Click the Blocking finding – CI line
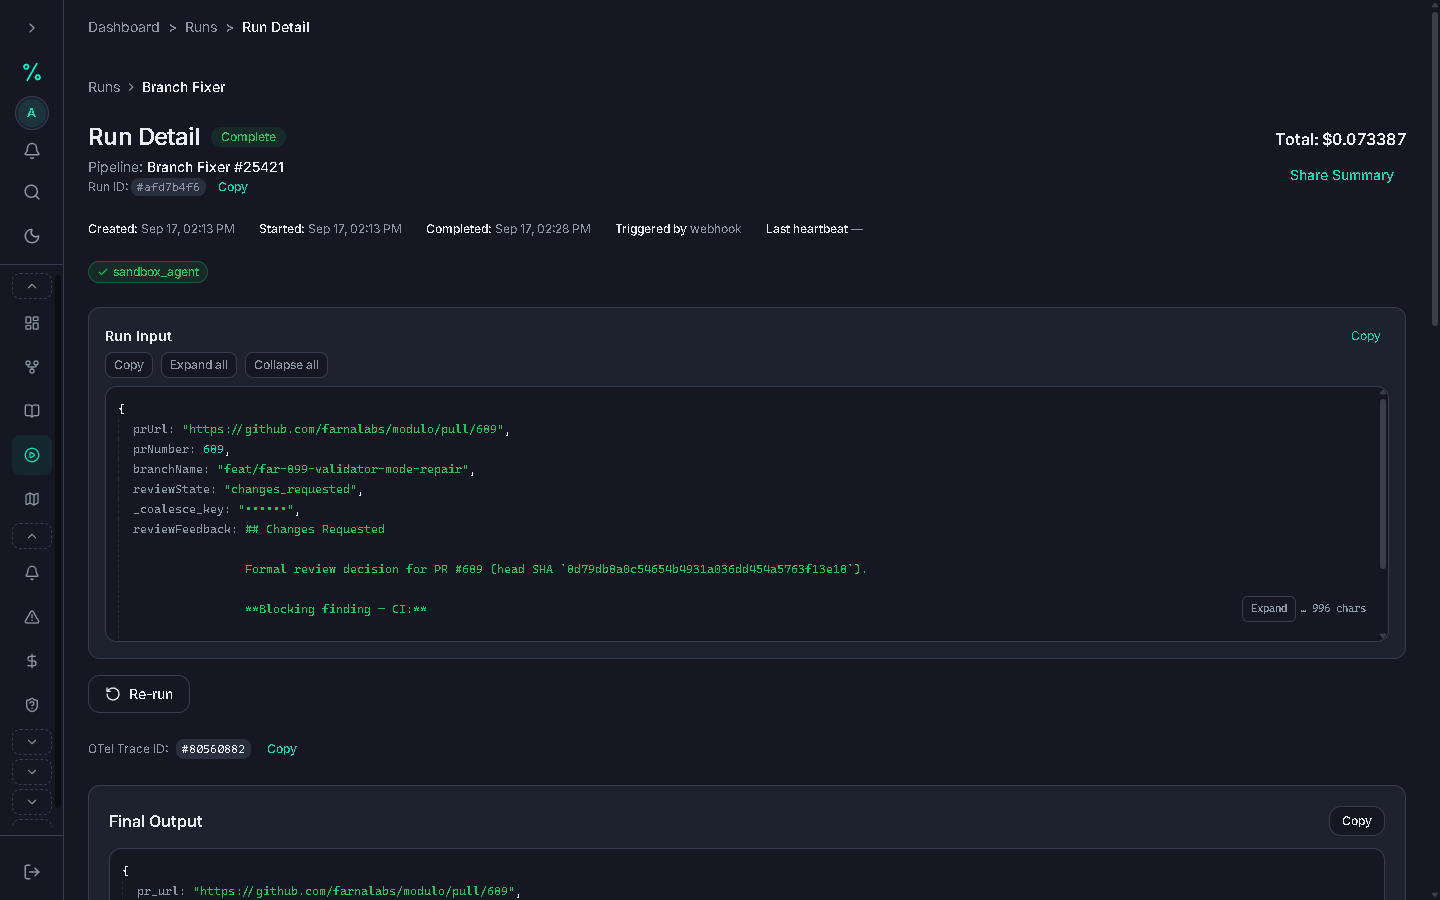Screen dimensions: 1440x900 (336, 609)
